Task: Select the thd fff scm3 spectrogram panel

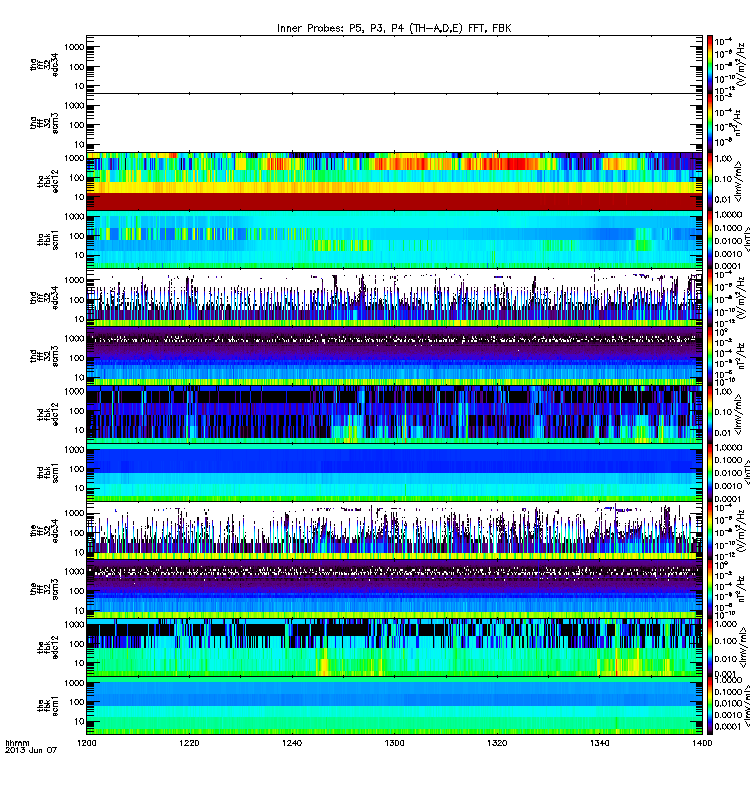Action: pyautogui.click(x=394, y=356)
